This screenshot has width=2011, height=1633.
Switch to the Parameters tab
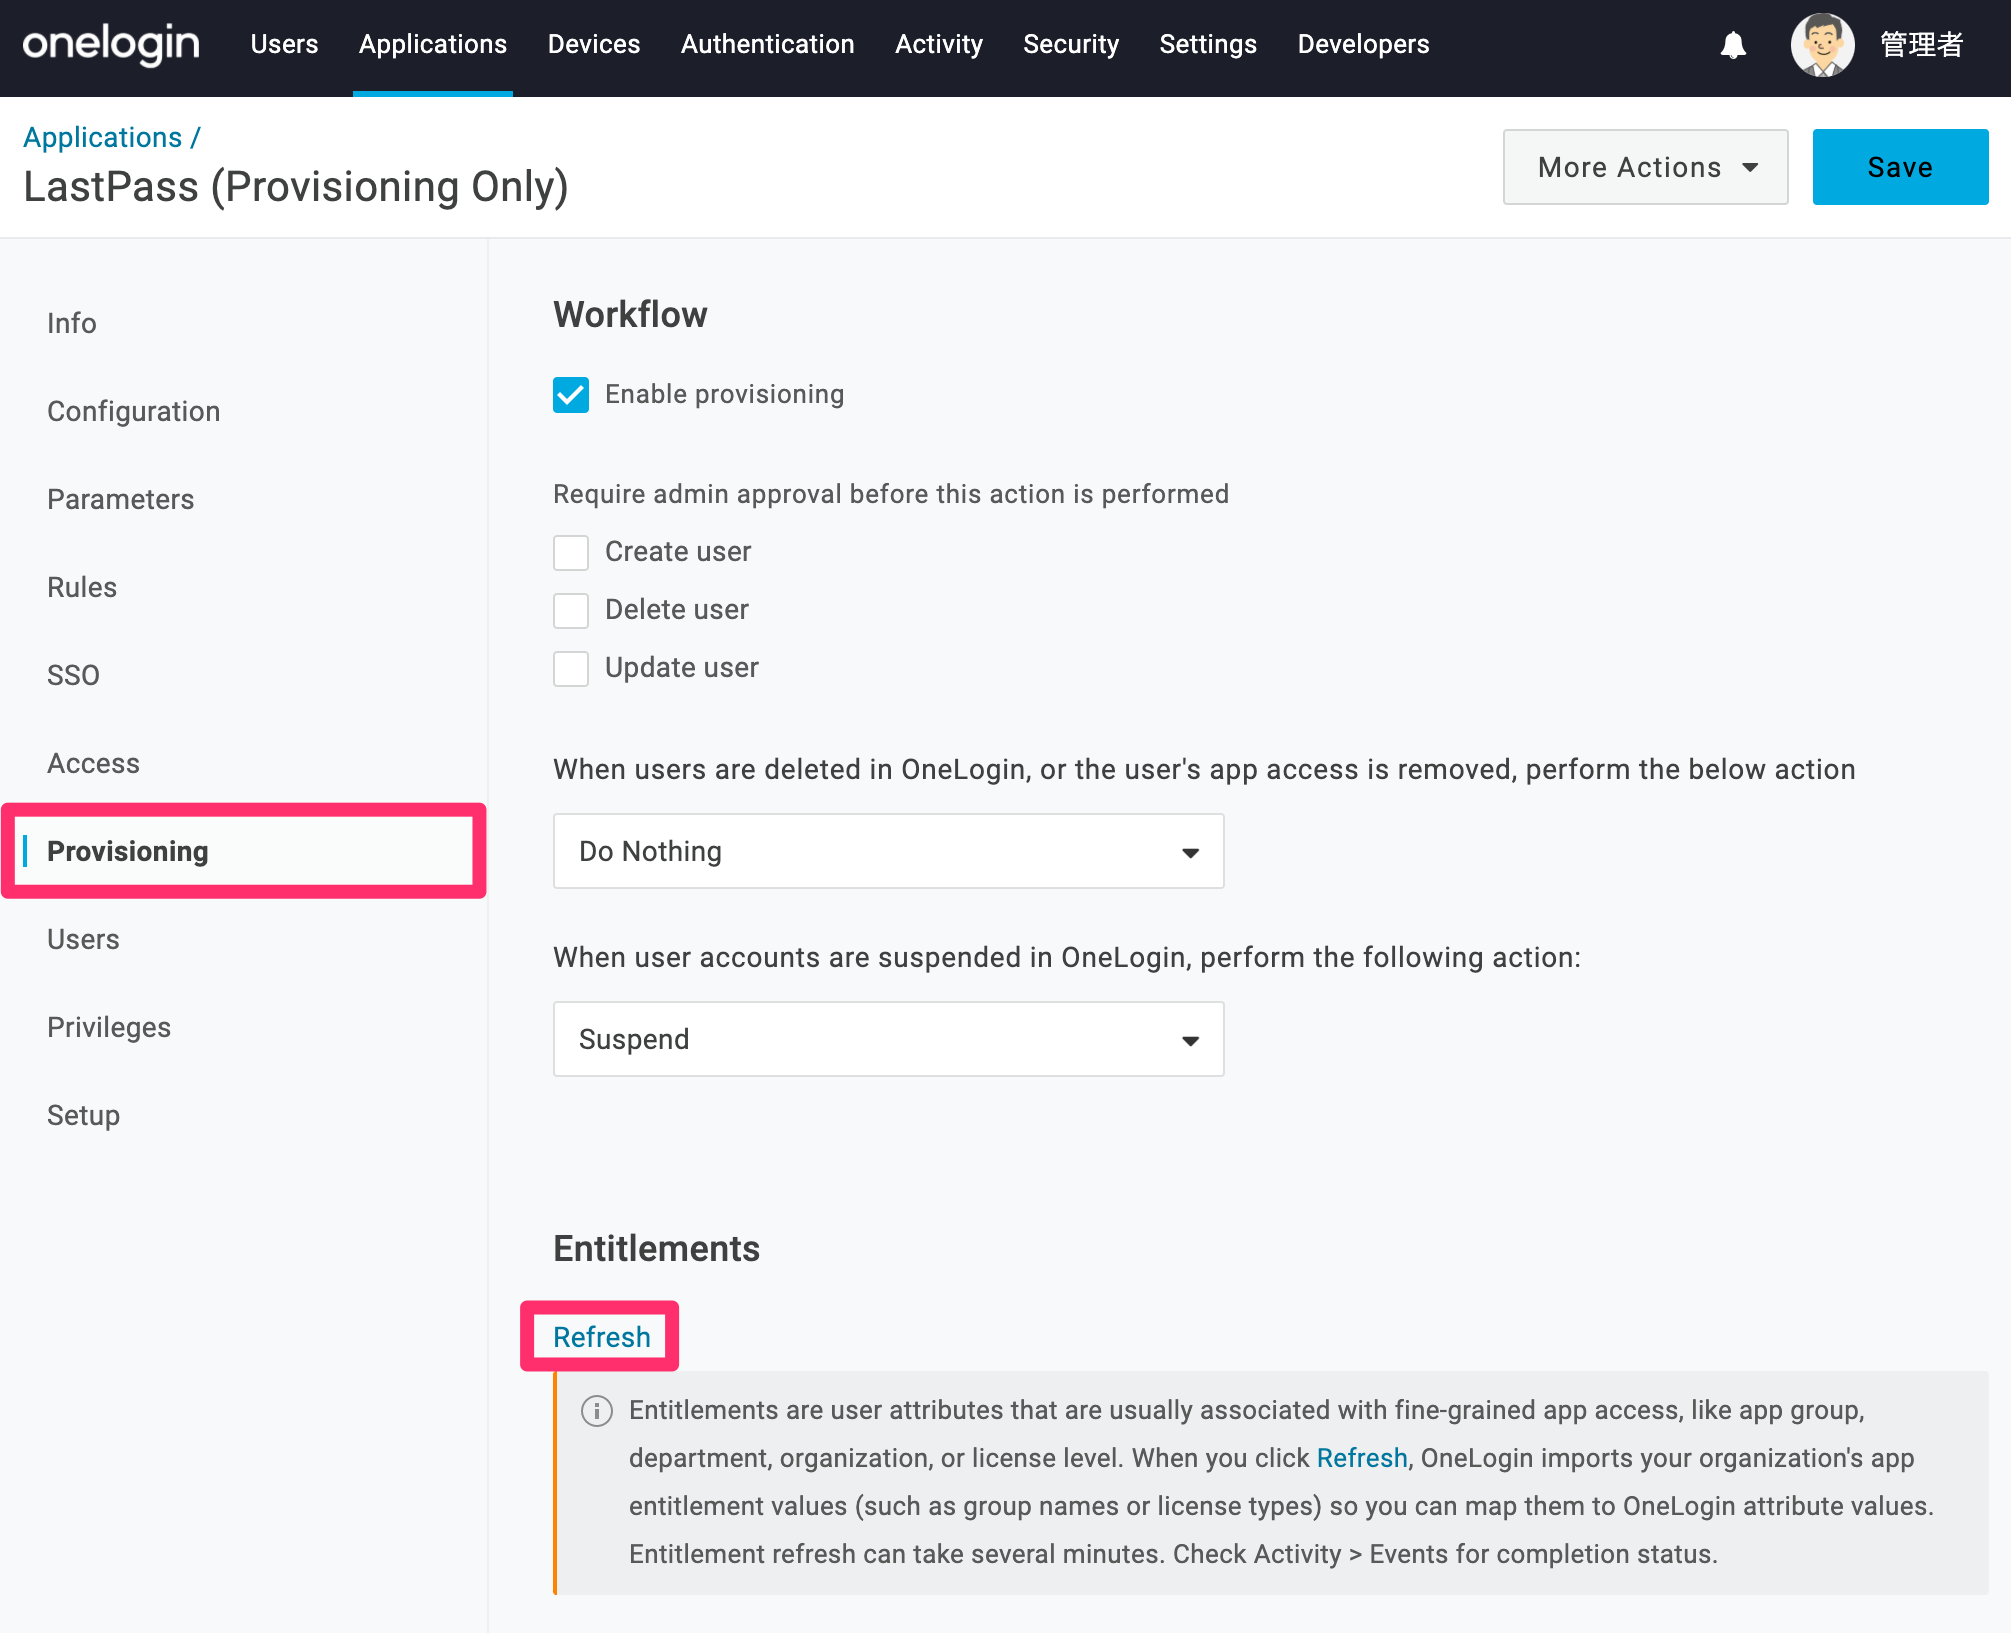click(121, 499)
